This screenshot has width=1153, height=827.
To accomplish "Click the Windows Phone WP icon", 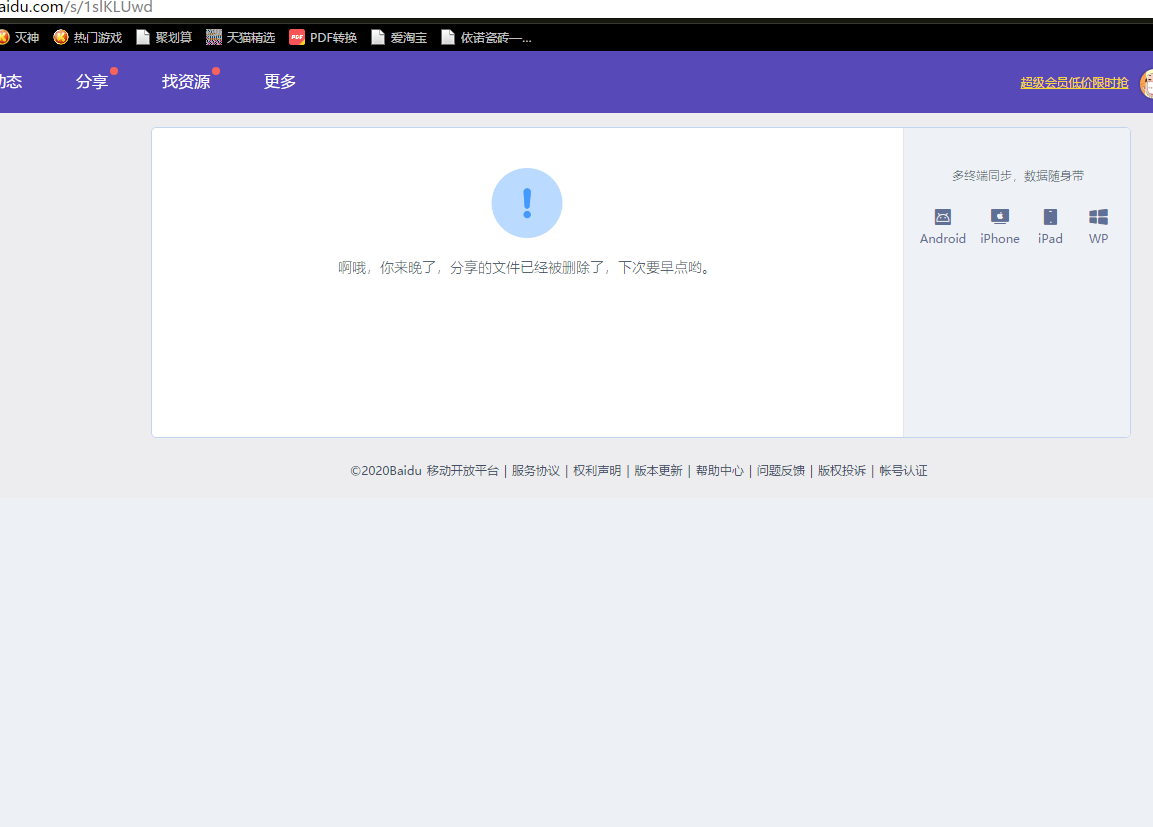I will pyautogui.click(x=1098, y=217).
